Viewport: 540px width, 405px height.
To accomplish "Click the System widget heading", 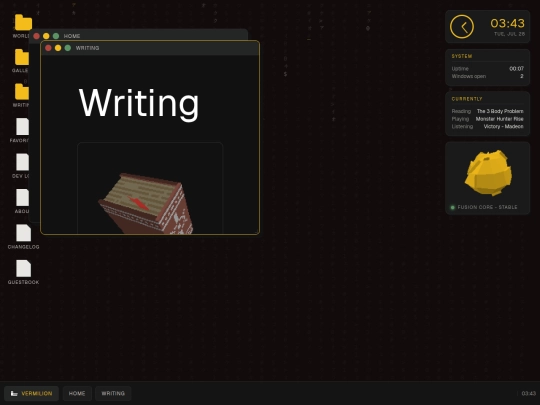I will click(x=462, y=56).
